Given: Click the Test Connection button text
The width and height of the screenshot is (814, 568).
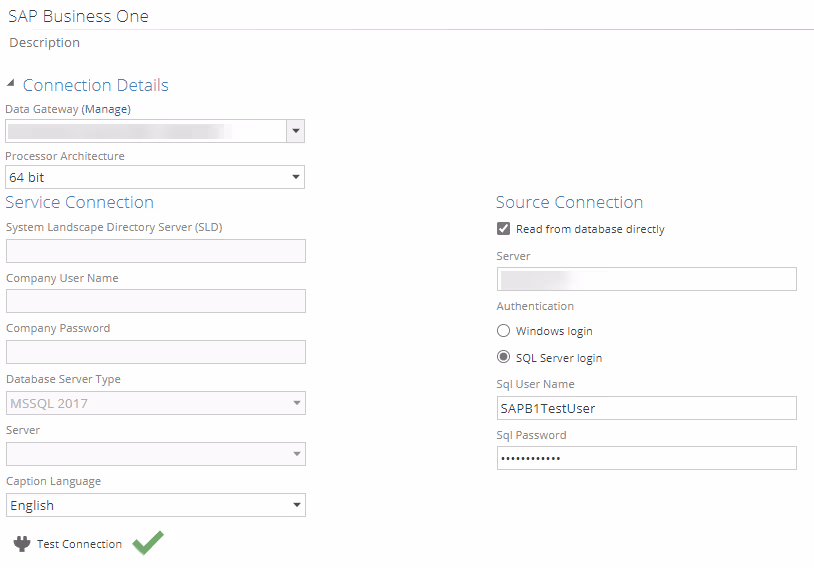Looking at the screenshot, I should click(79, 544).
